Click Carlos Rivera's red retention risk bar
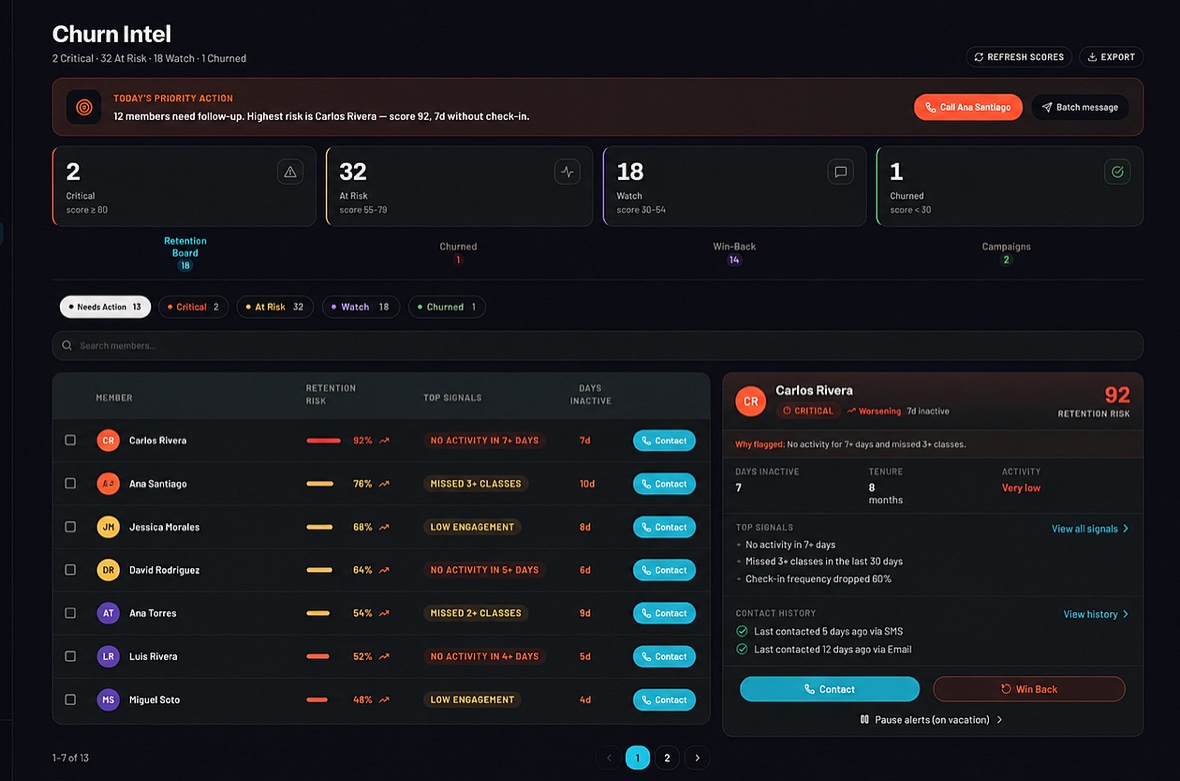Screen dimensions: 1180x781 (324, 440)
